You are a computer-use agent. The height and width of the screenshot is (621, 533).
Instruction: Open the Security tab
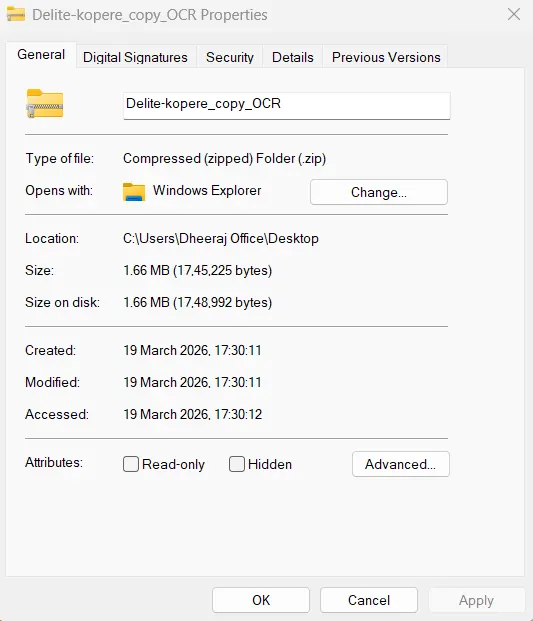click(x=230, y=57)
